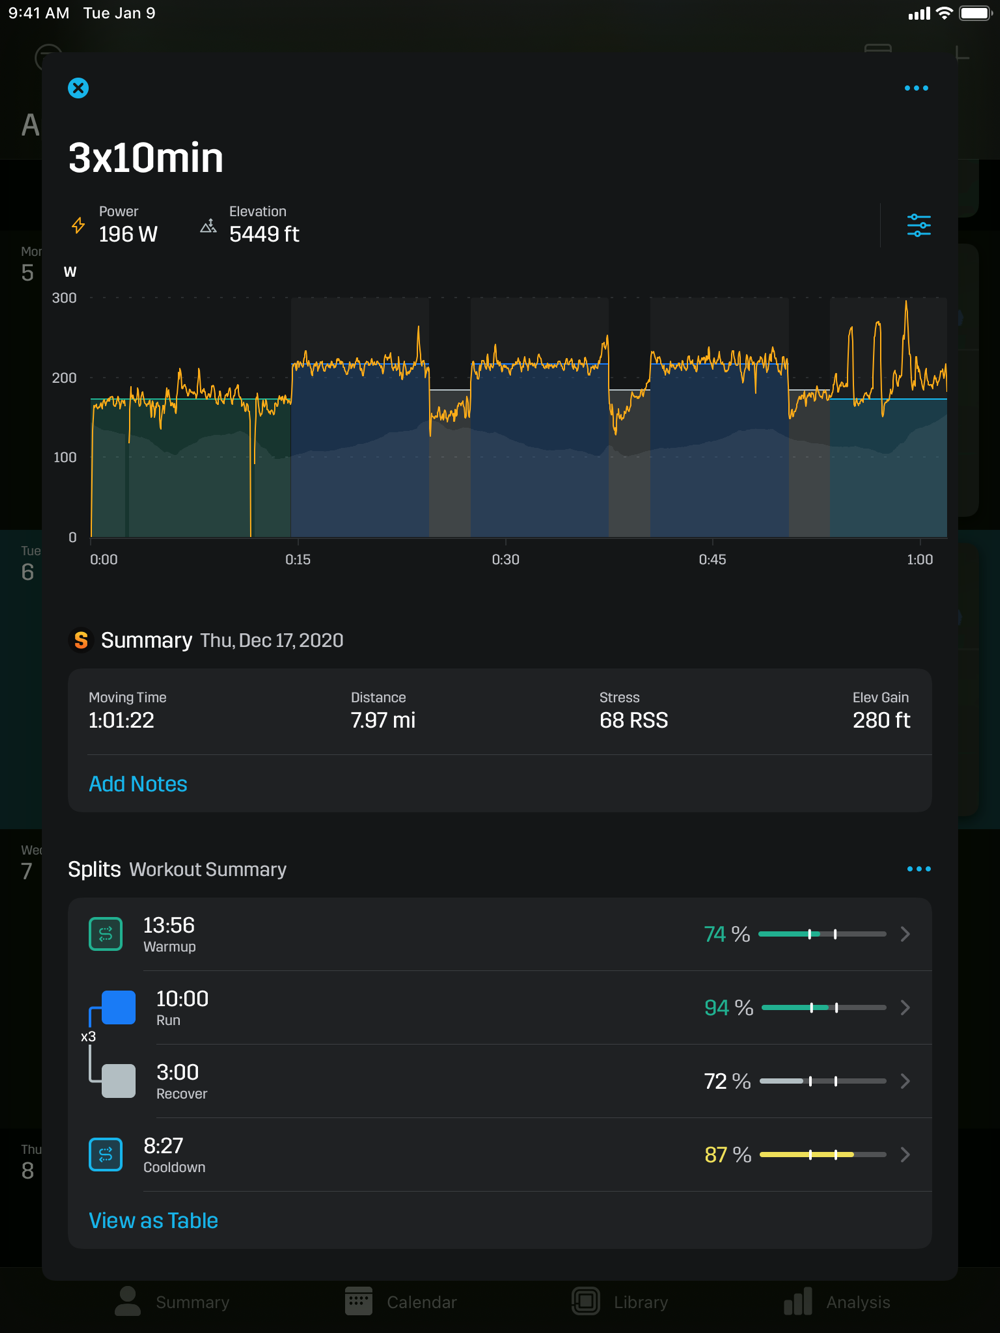
Task: Tap the Warmup split green icon
Action: [105, 934]
